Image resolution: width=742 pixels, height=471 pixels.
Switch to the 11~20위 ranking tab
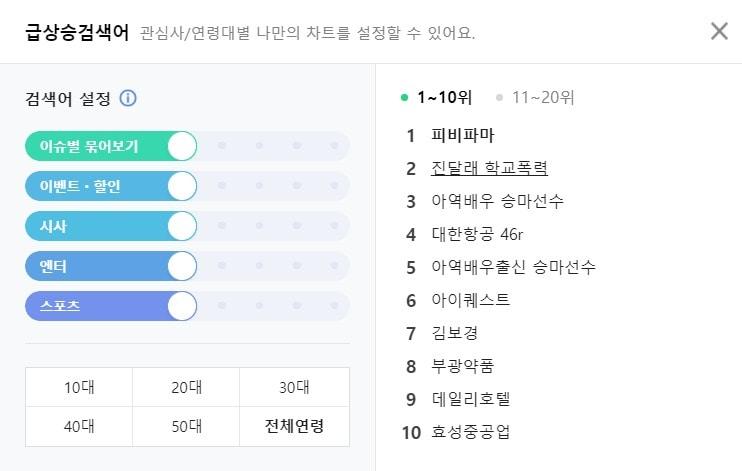tap(542, 98)
